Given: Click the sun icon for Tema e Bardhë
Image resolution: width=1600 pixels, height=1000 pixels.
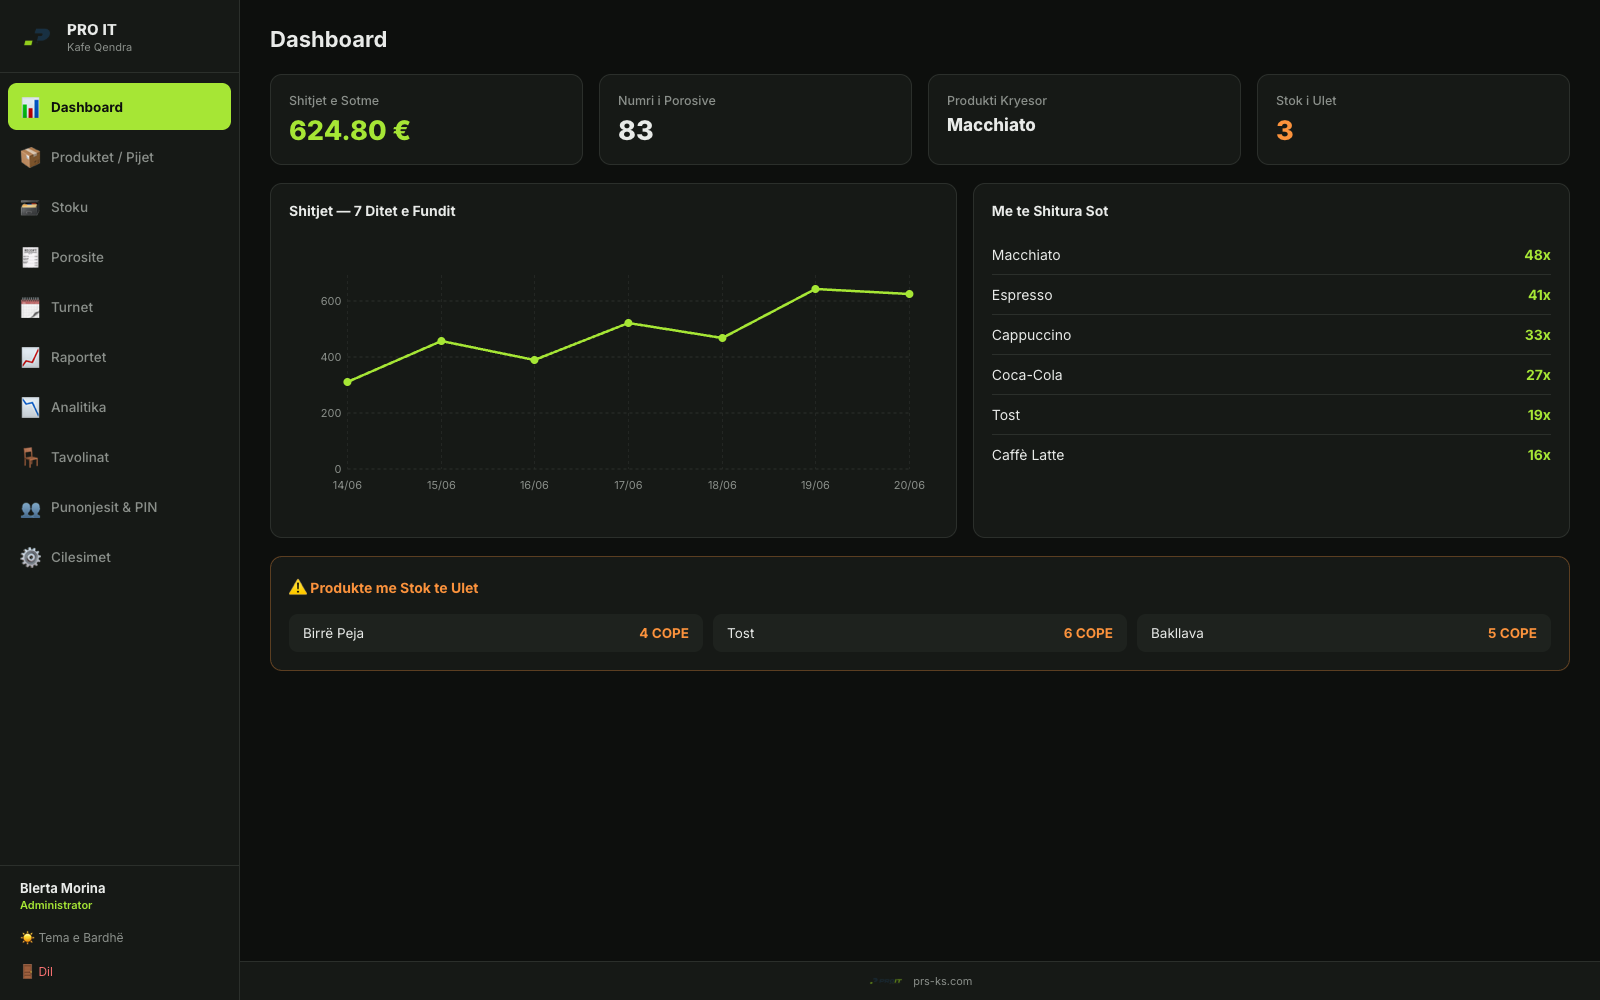Looking at the screenshot, I should [27, 938].
